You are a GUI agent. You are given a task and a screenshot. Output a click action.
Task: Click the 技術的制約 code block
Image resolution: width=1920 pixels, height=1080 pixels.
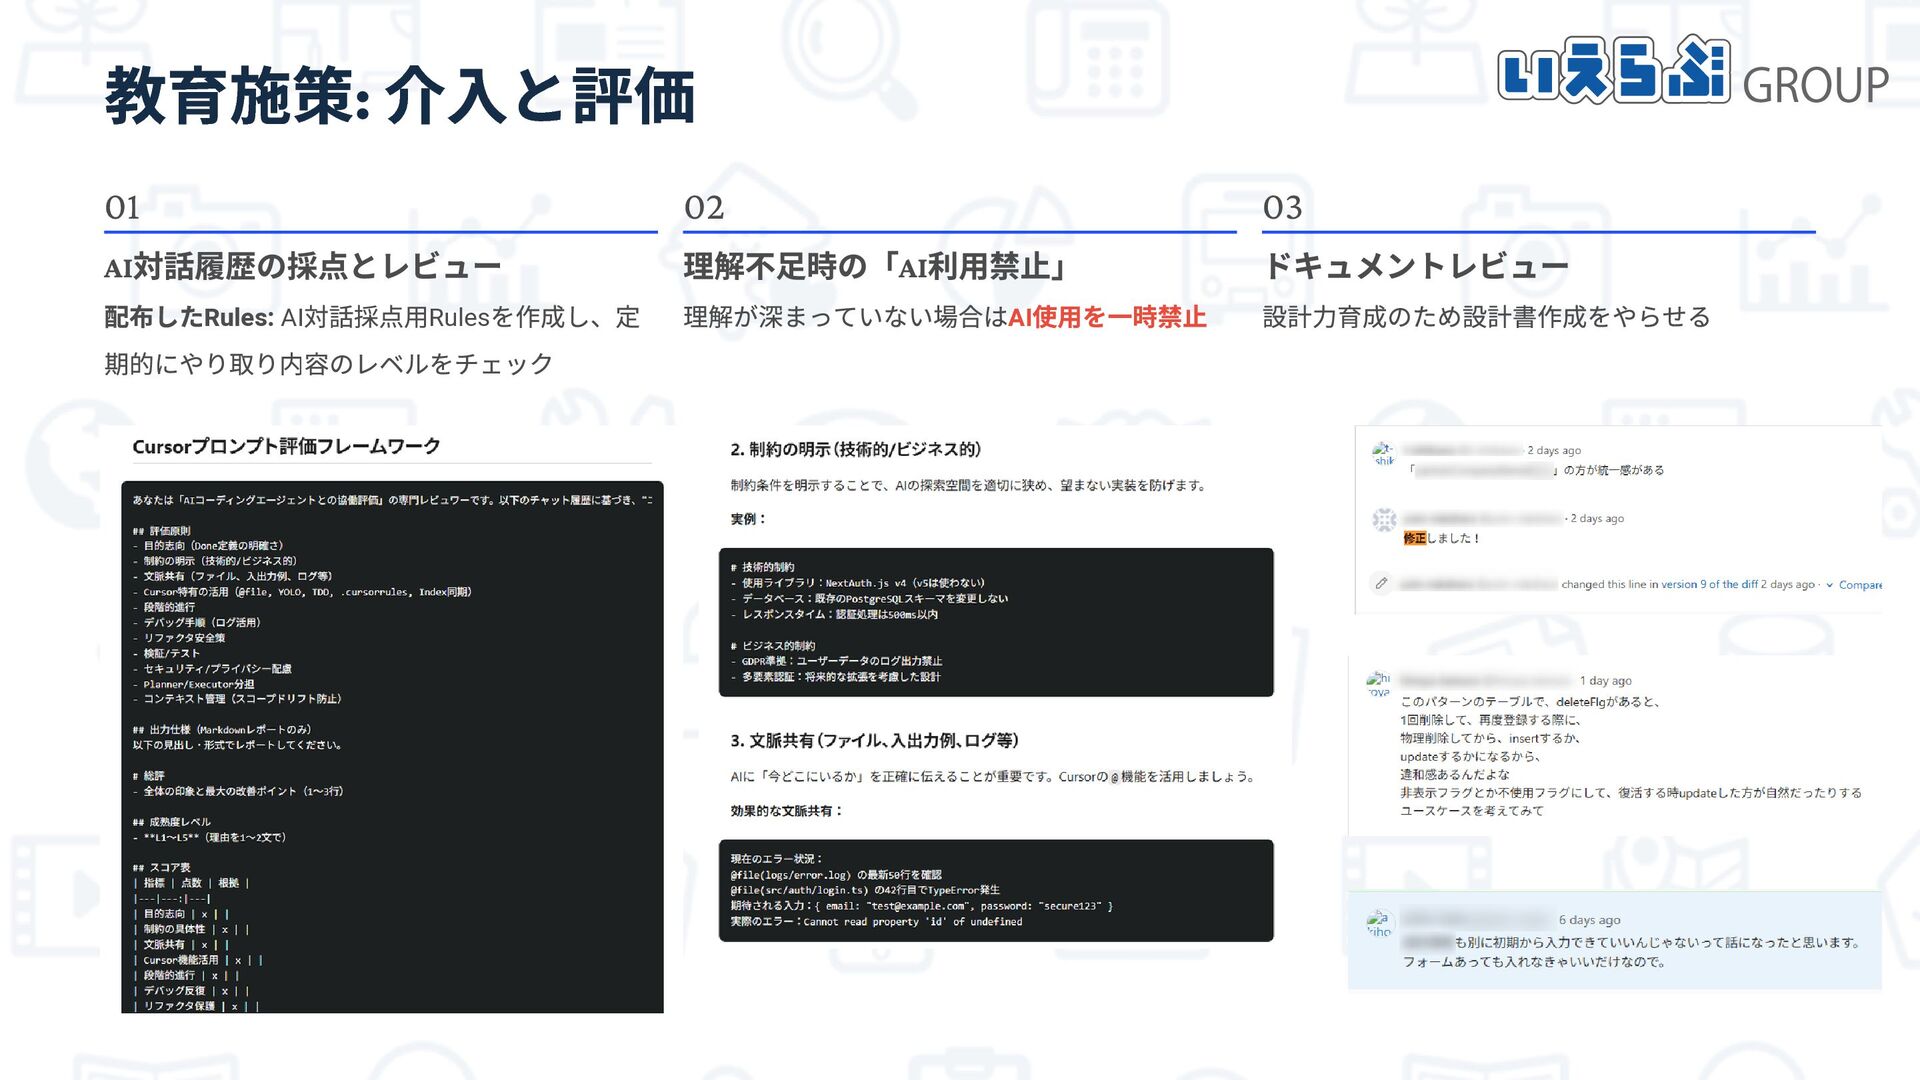click(995, 622)
